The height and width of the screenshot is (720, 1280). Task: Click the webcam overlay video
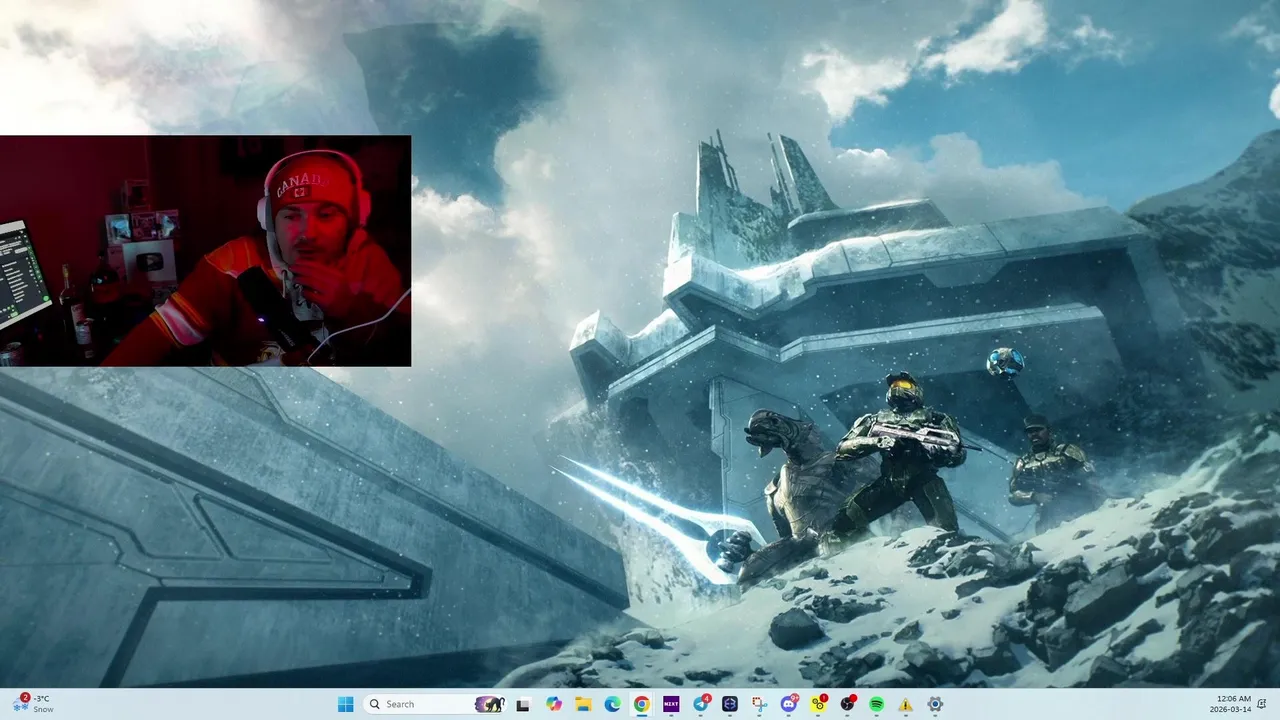point(205,251)
